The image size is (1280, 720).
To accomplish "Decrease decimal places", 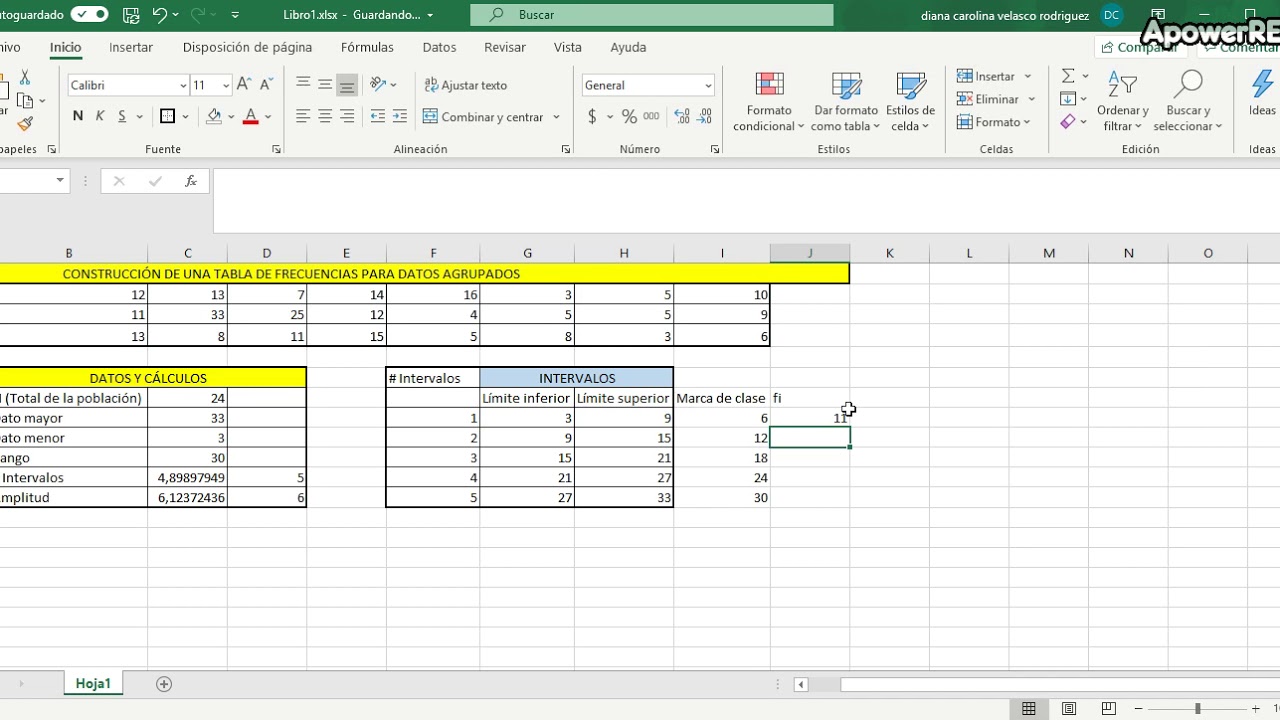I will click(705, 117).
